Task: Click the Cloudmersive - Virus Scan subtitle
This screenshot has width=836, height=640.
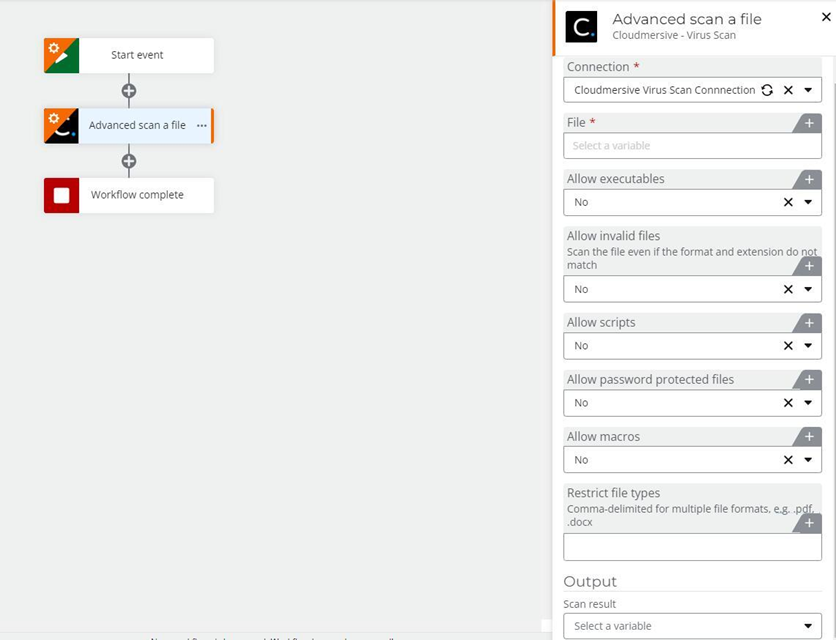Action: [674, 35]
